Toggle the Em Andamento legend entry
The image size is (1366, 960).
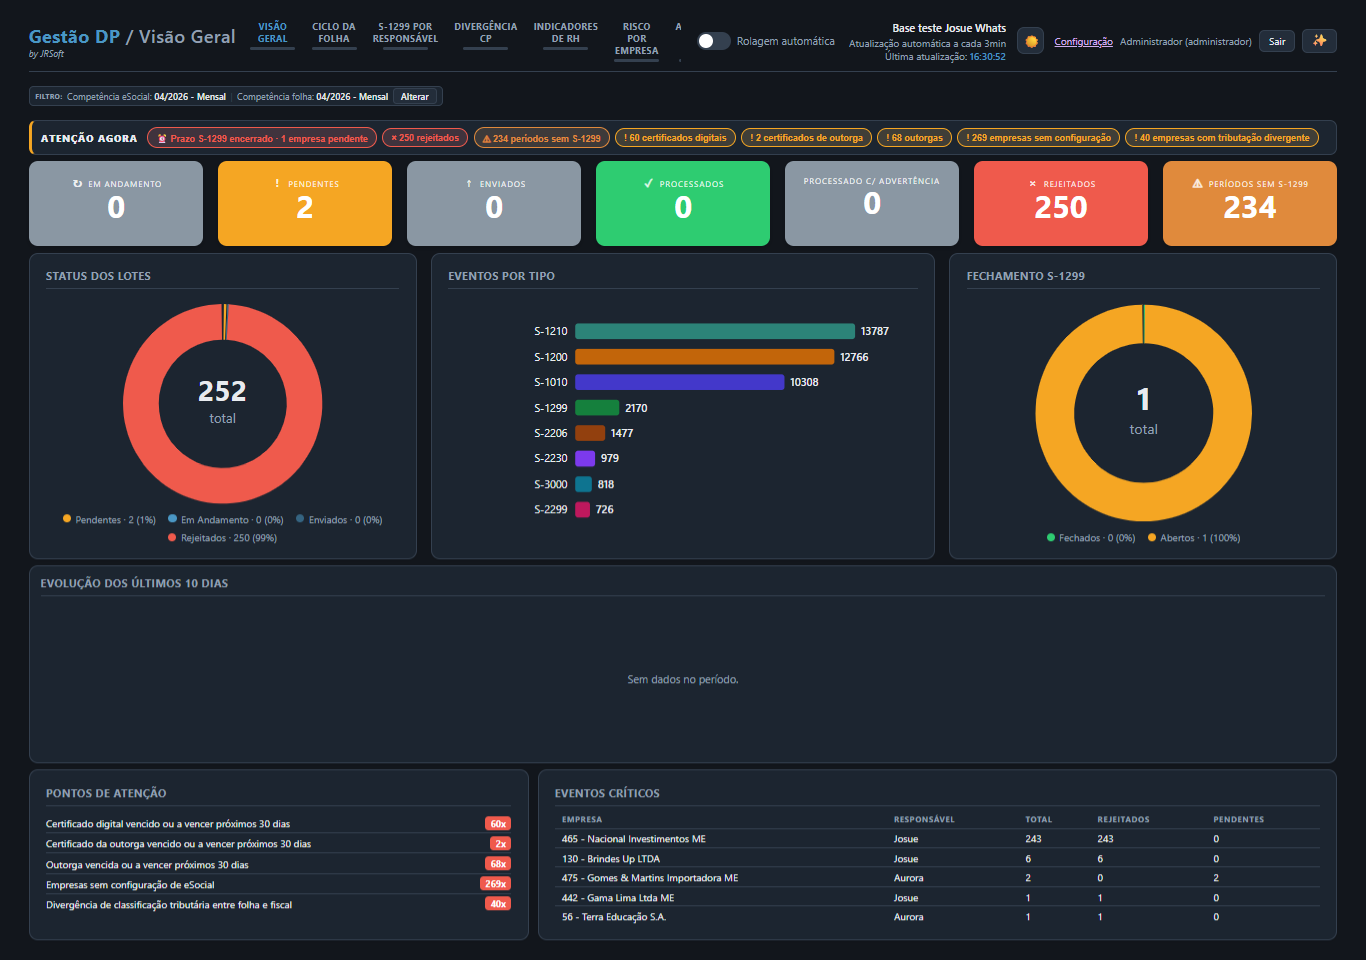click(x=226, y=520)
